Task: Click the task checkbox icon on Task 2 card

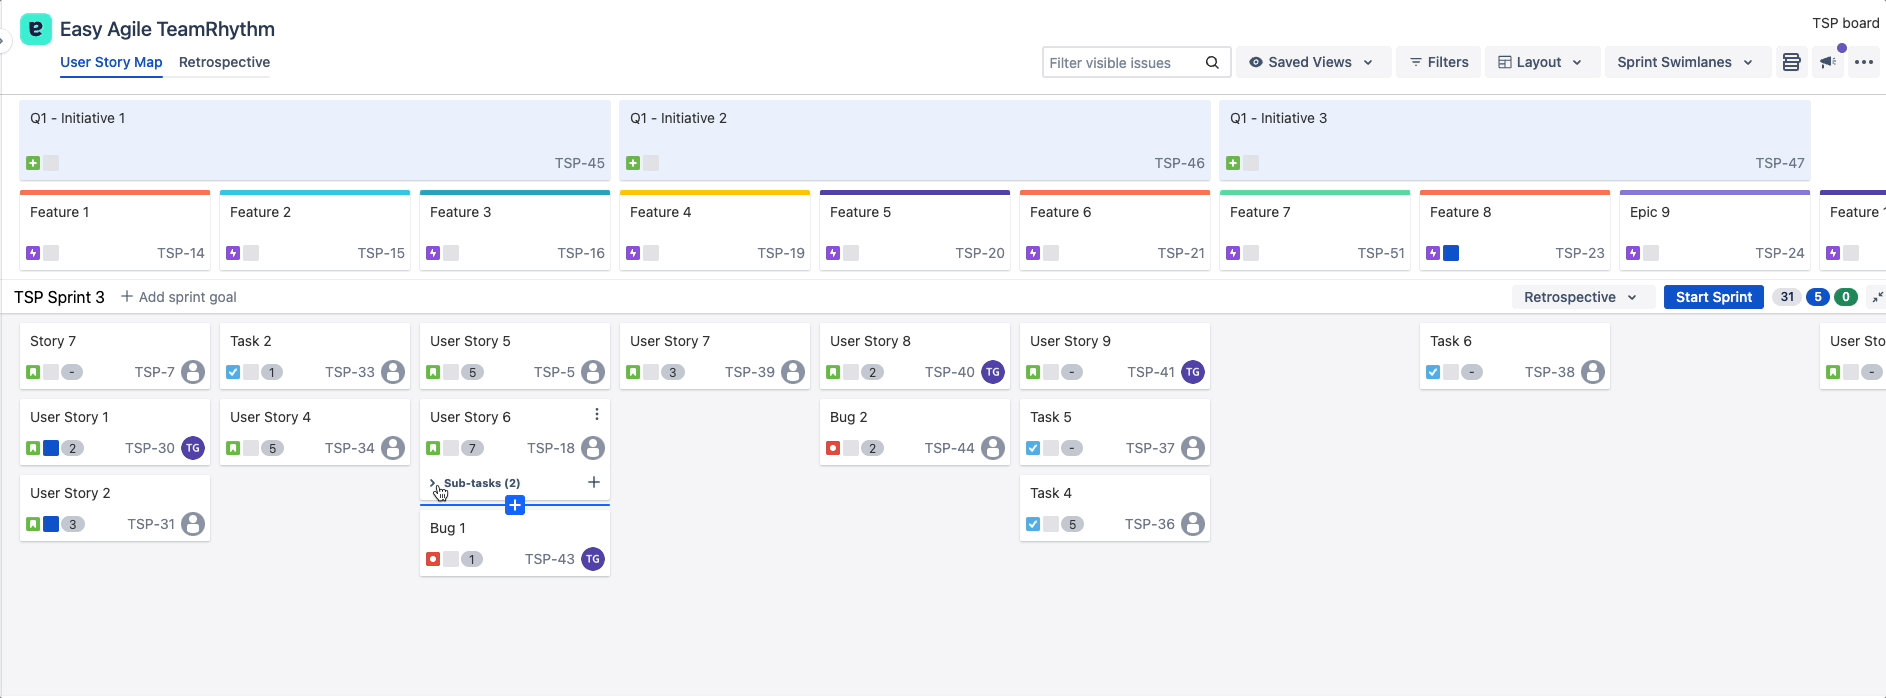Action: coord(233,372)
